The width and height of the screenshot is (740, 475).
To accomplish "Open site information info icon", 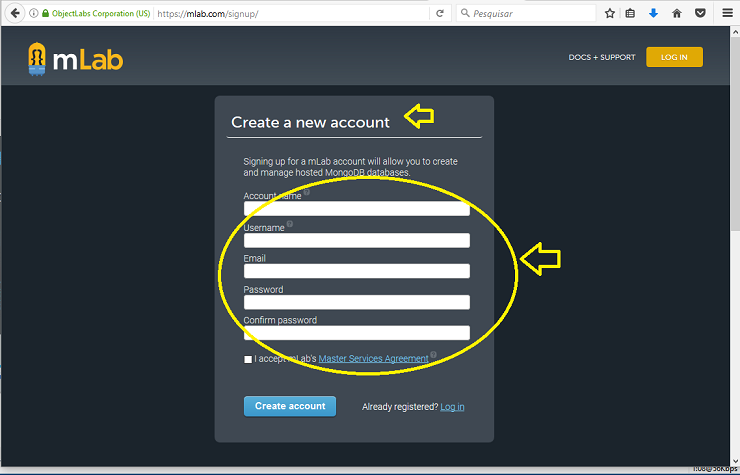I will [x=34, y=13].
